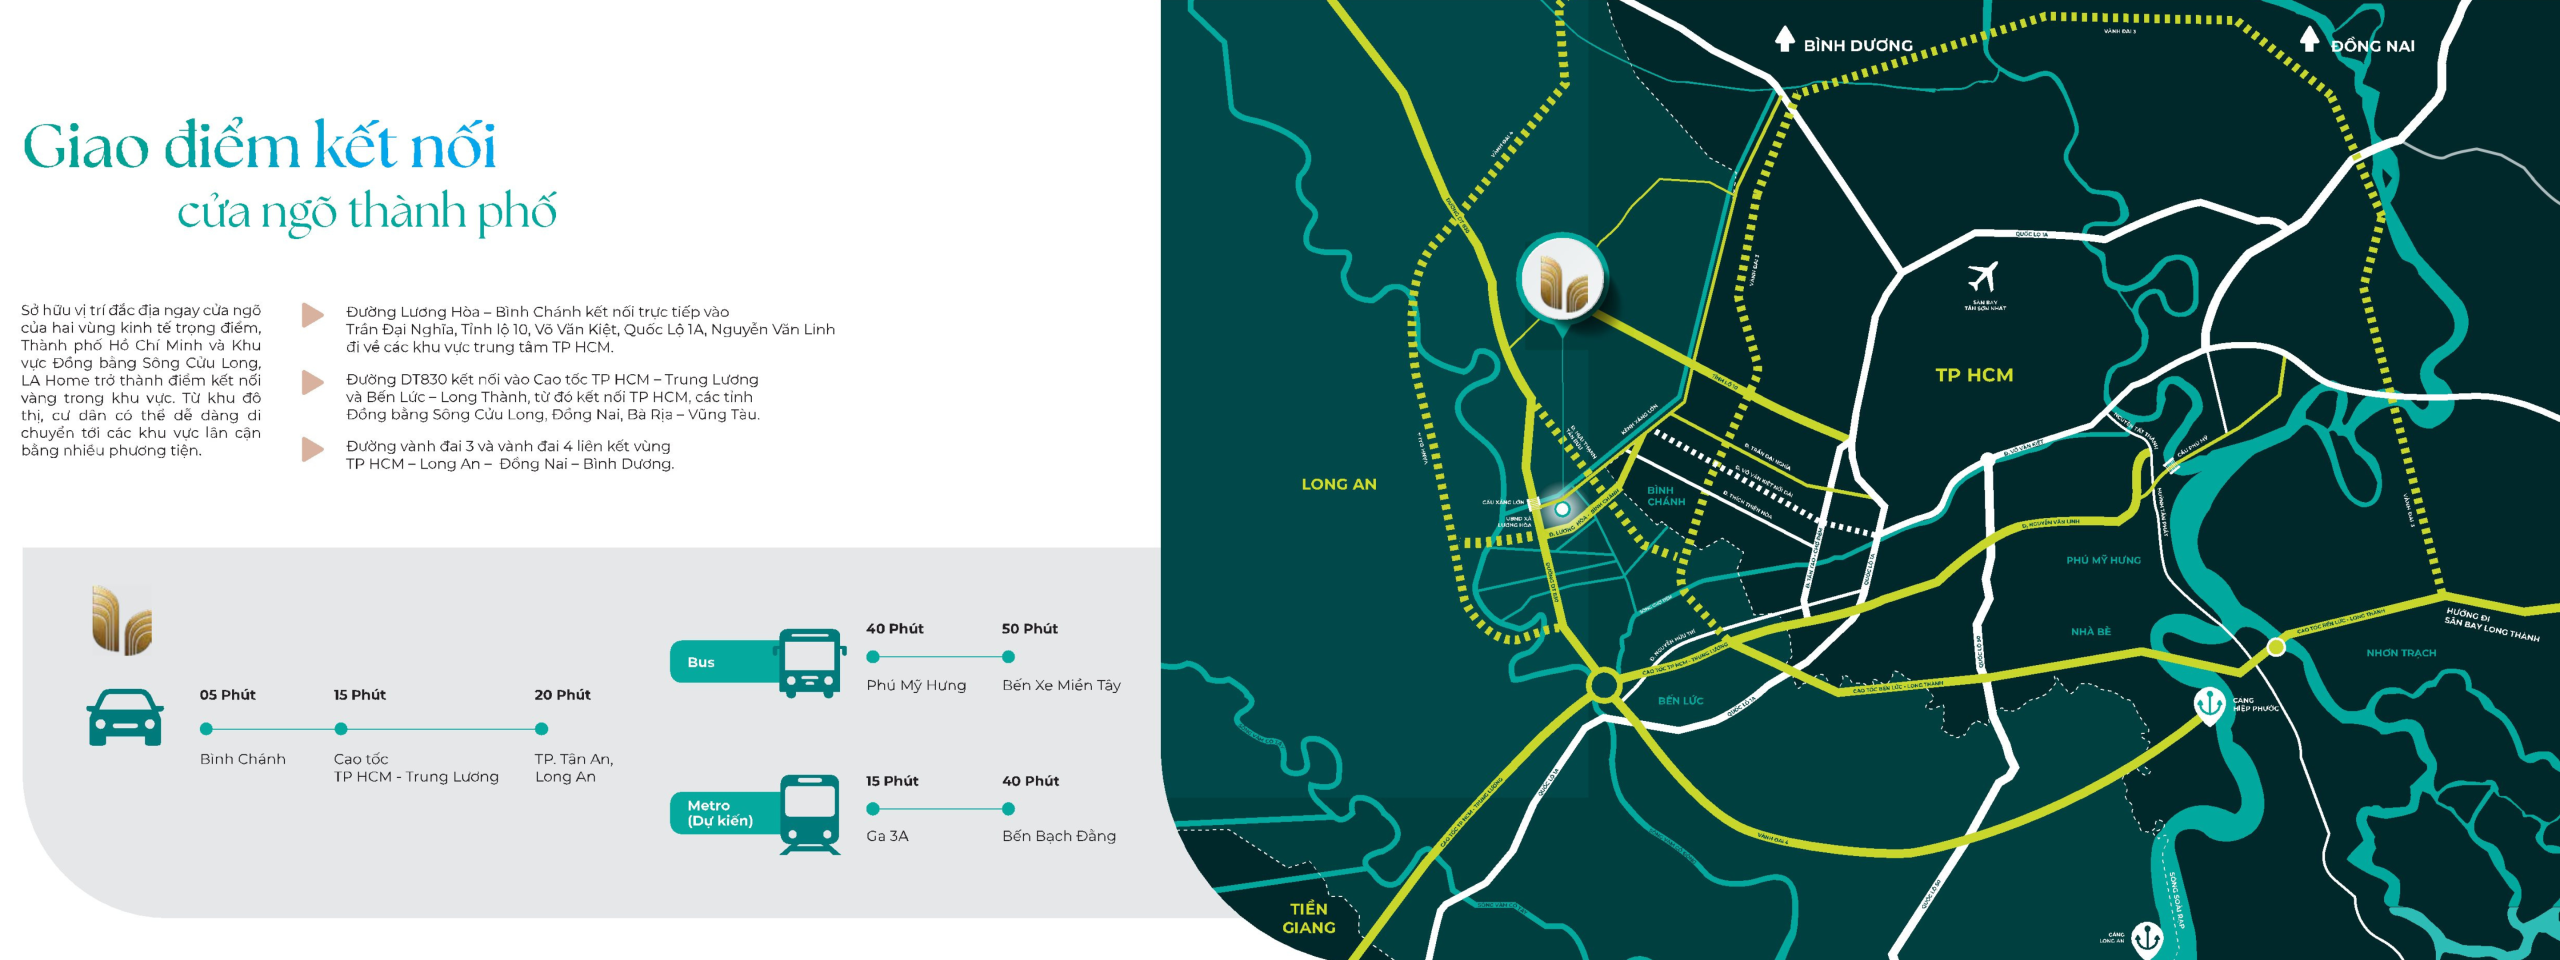Image resolution: width=2560 pixels, height=960 pixels.
Task: Click the teal Bus label
Action: point(702,662)
